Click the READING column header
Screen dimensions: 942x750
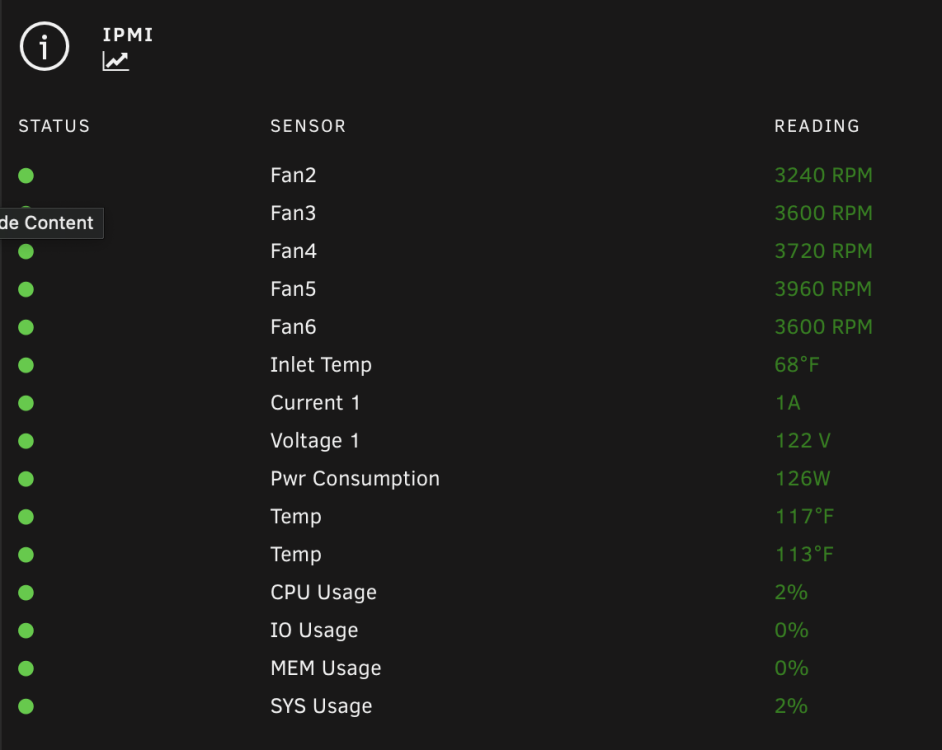coord(817,126)
